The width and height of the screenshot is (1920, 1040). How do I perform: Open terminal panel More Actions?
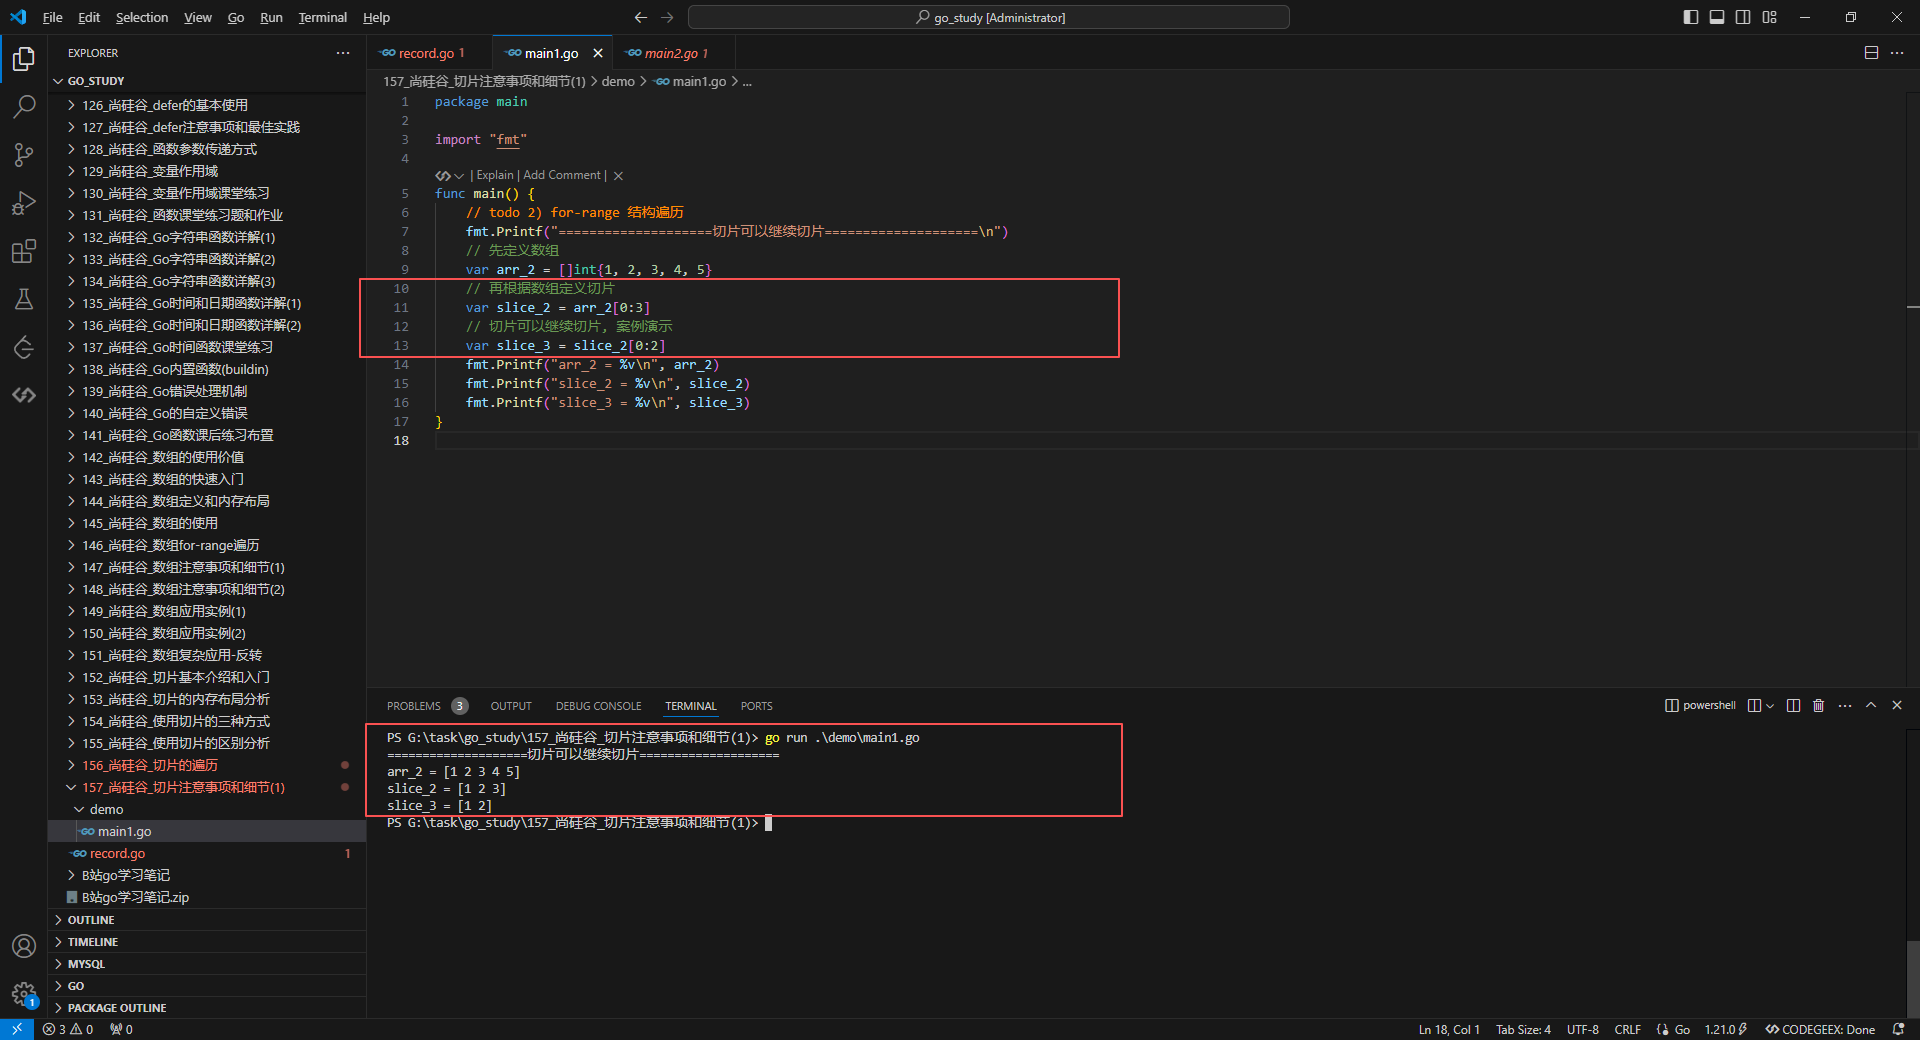pos(1845,706)
